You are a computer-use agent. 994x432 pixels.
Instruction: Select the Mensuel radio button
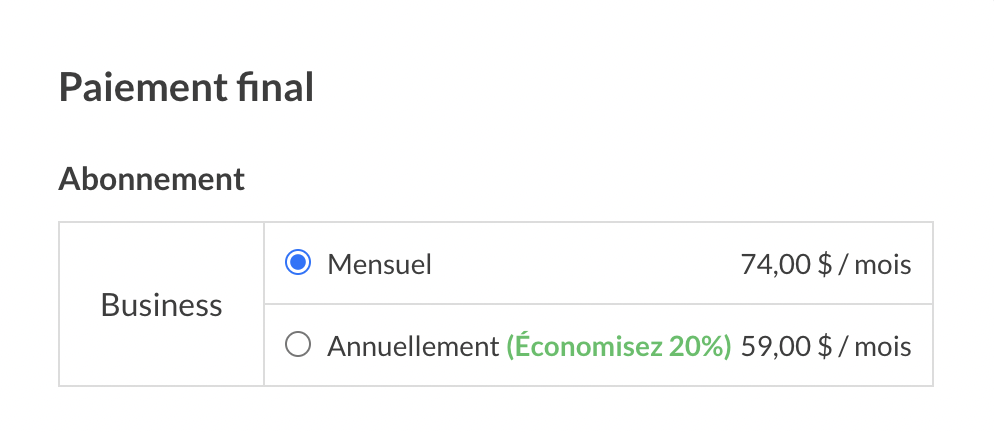tap(297, 263)
